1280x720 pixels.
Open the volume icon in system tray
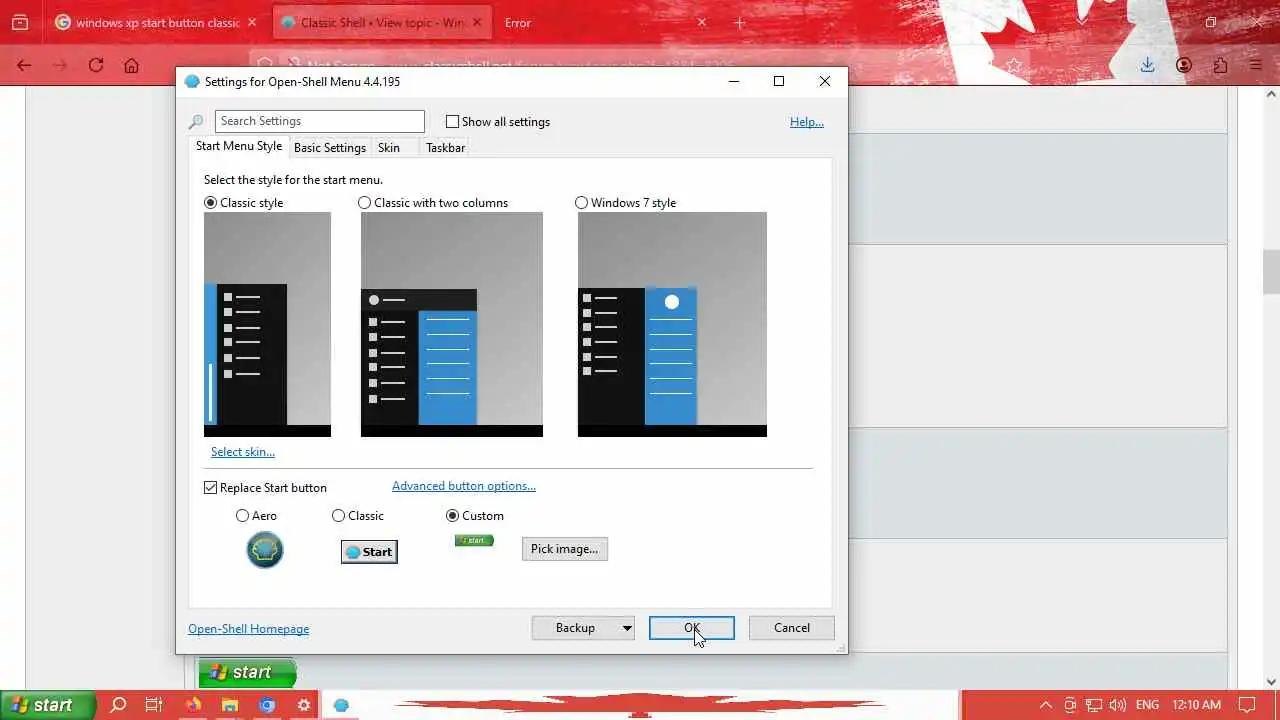(1118, 705)
